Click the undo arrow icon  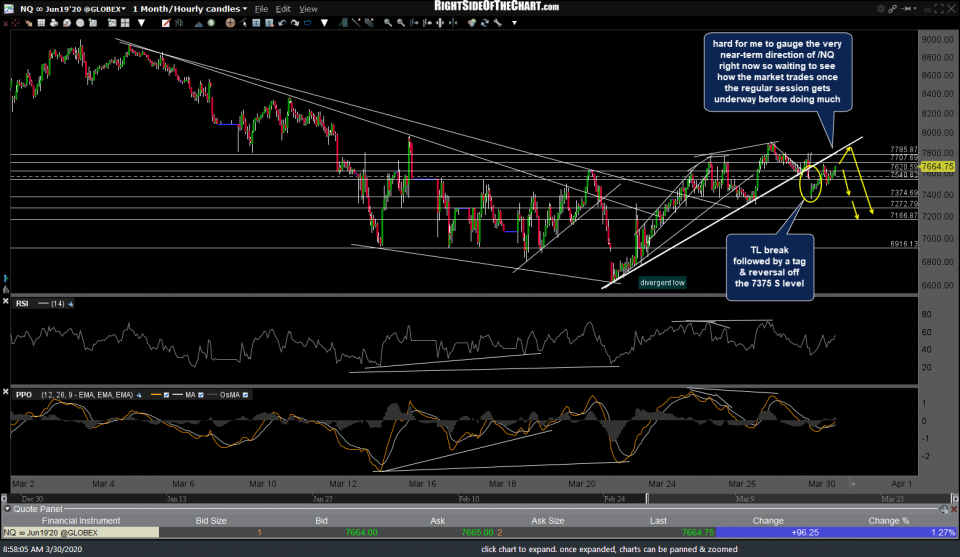282,23
